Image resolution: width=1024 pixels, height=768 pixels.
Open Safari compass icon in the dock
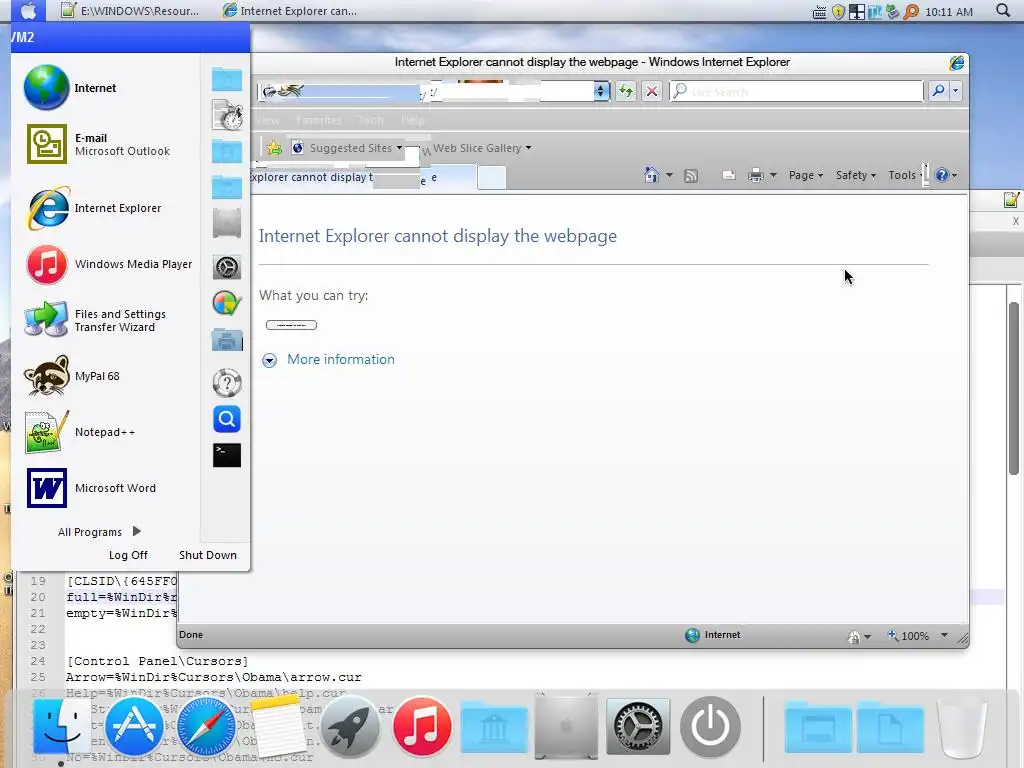tap(206, 726)
